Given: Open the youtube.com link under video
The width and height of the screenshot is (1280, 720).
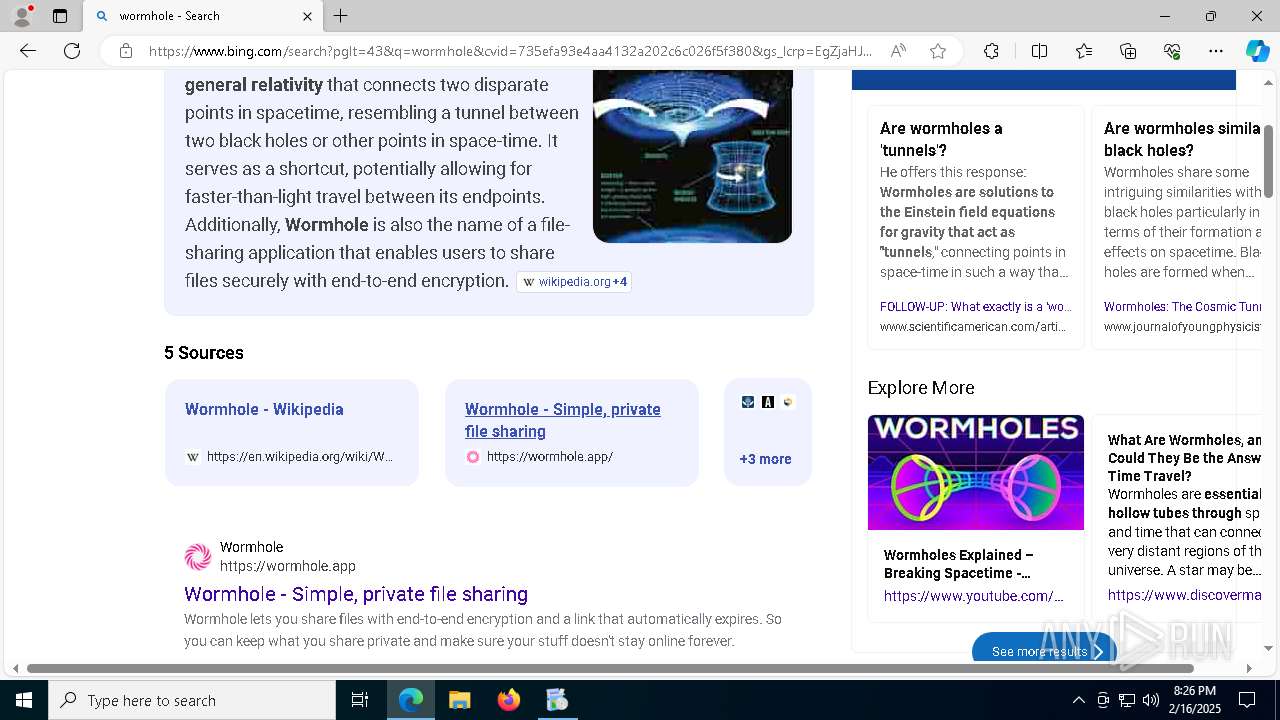Looking at the screenshot, I should 973,596.
